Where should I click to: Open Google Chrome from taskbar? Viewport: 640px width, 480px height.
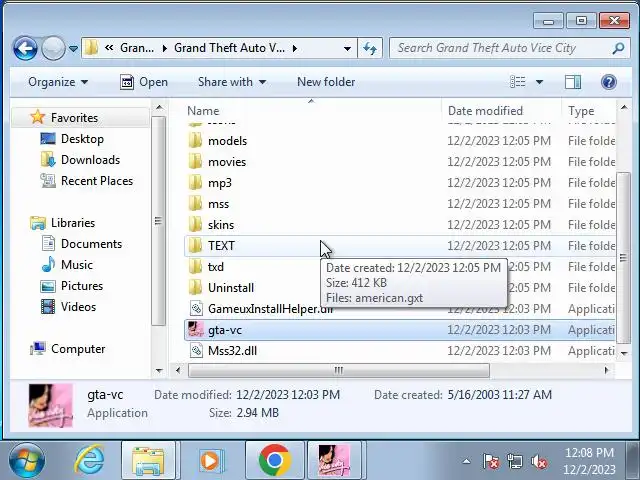(x=275, y=460)
